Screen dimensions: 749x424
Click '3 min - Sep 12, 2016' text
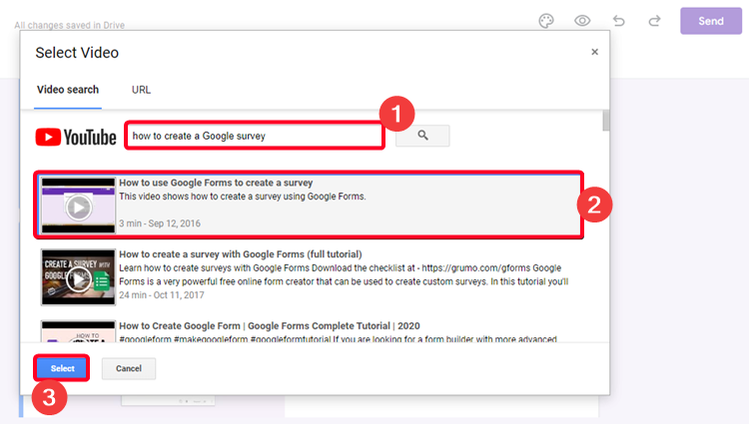(x=160, y=223)
